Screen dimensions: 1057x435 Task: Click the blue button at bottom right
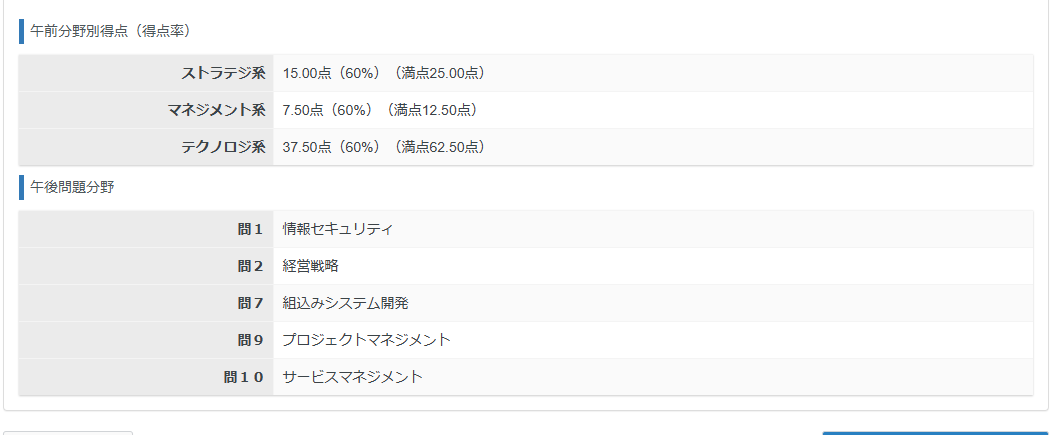click(934, 433)
